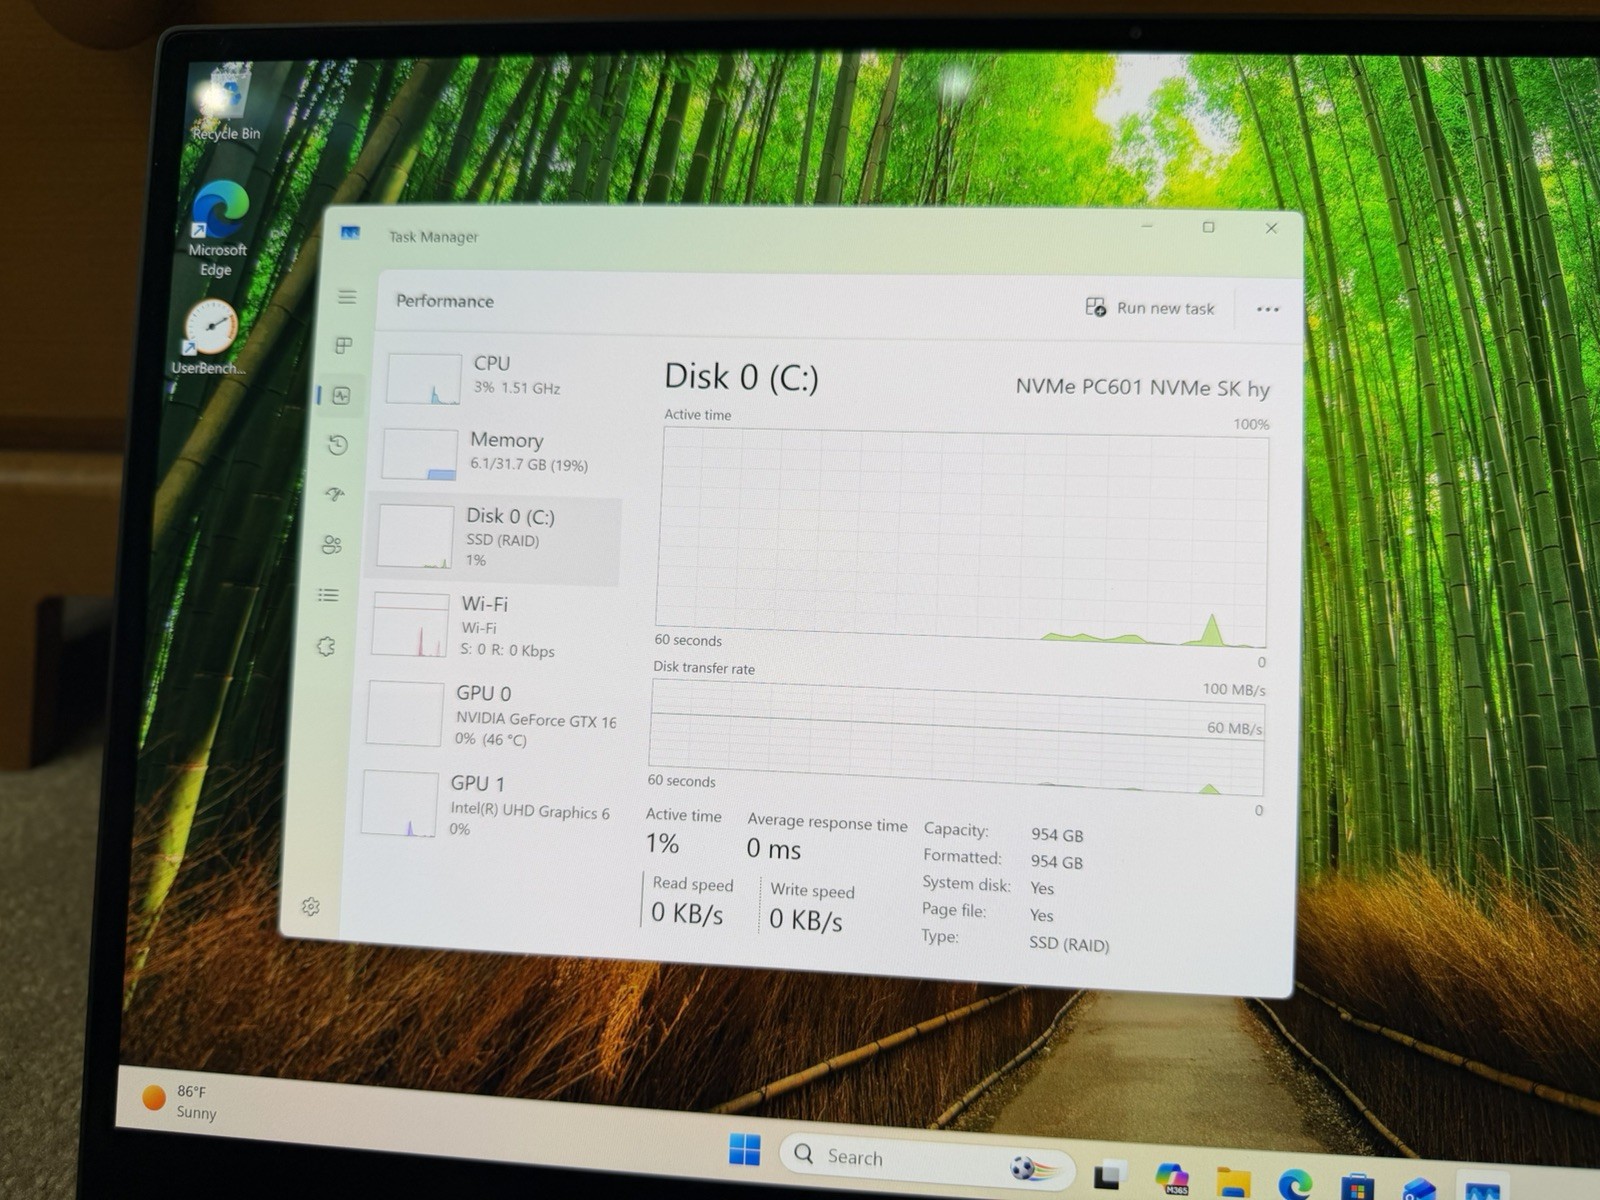Open Microsoft 365 Copilot from taskbar

pos(1171,1179)
